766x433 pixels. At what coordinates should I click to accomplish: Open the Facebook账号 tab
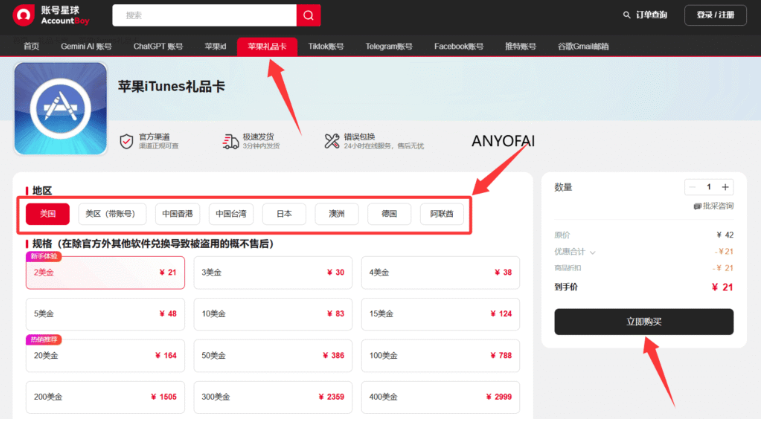pyautogui.click(x=459, y=46)
